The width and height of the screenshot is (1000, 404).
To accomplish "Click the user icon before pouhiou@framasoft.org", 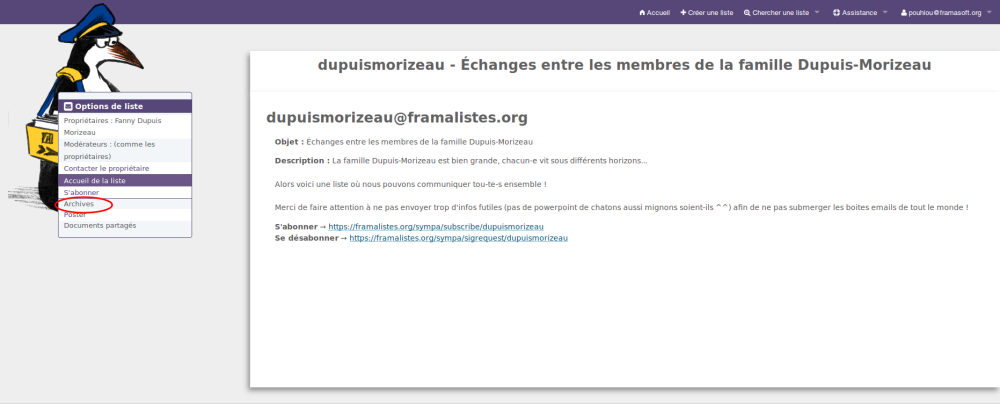I will pyautogui.click(x=903, y=13).
